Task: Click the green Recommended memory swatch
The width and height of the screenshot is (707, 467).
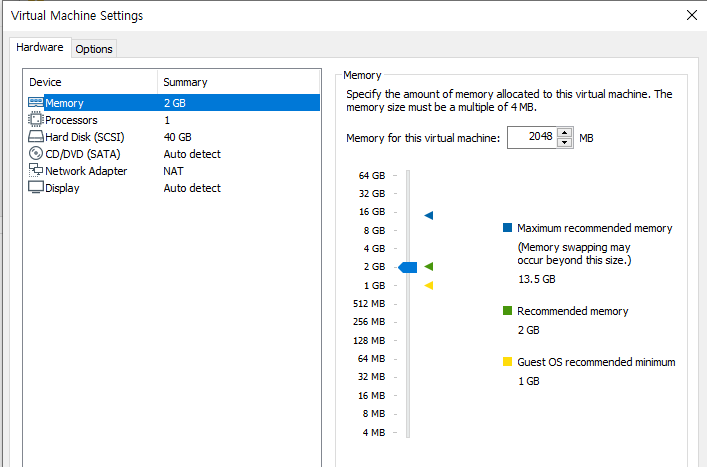Action: point(507,311)
